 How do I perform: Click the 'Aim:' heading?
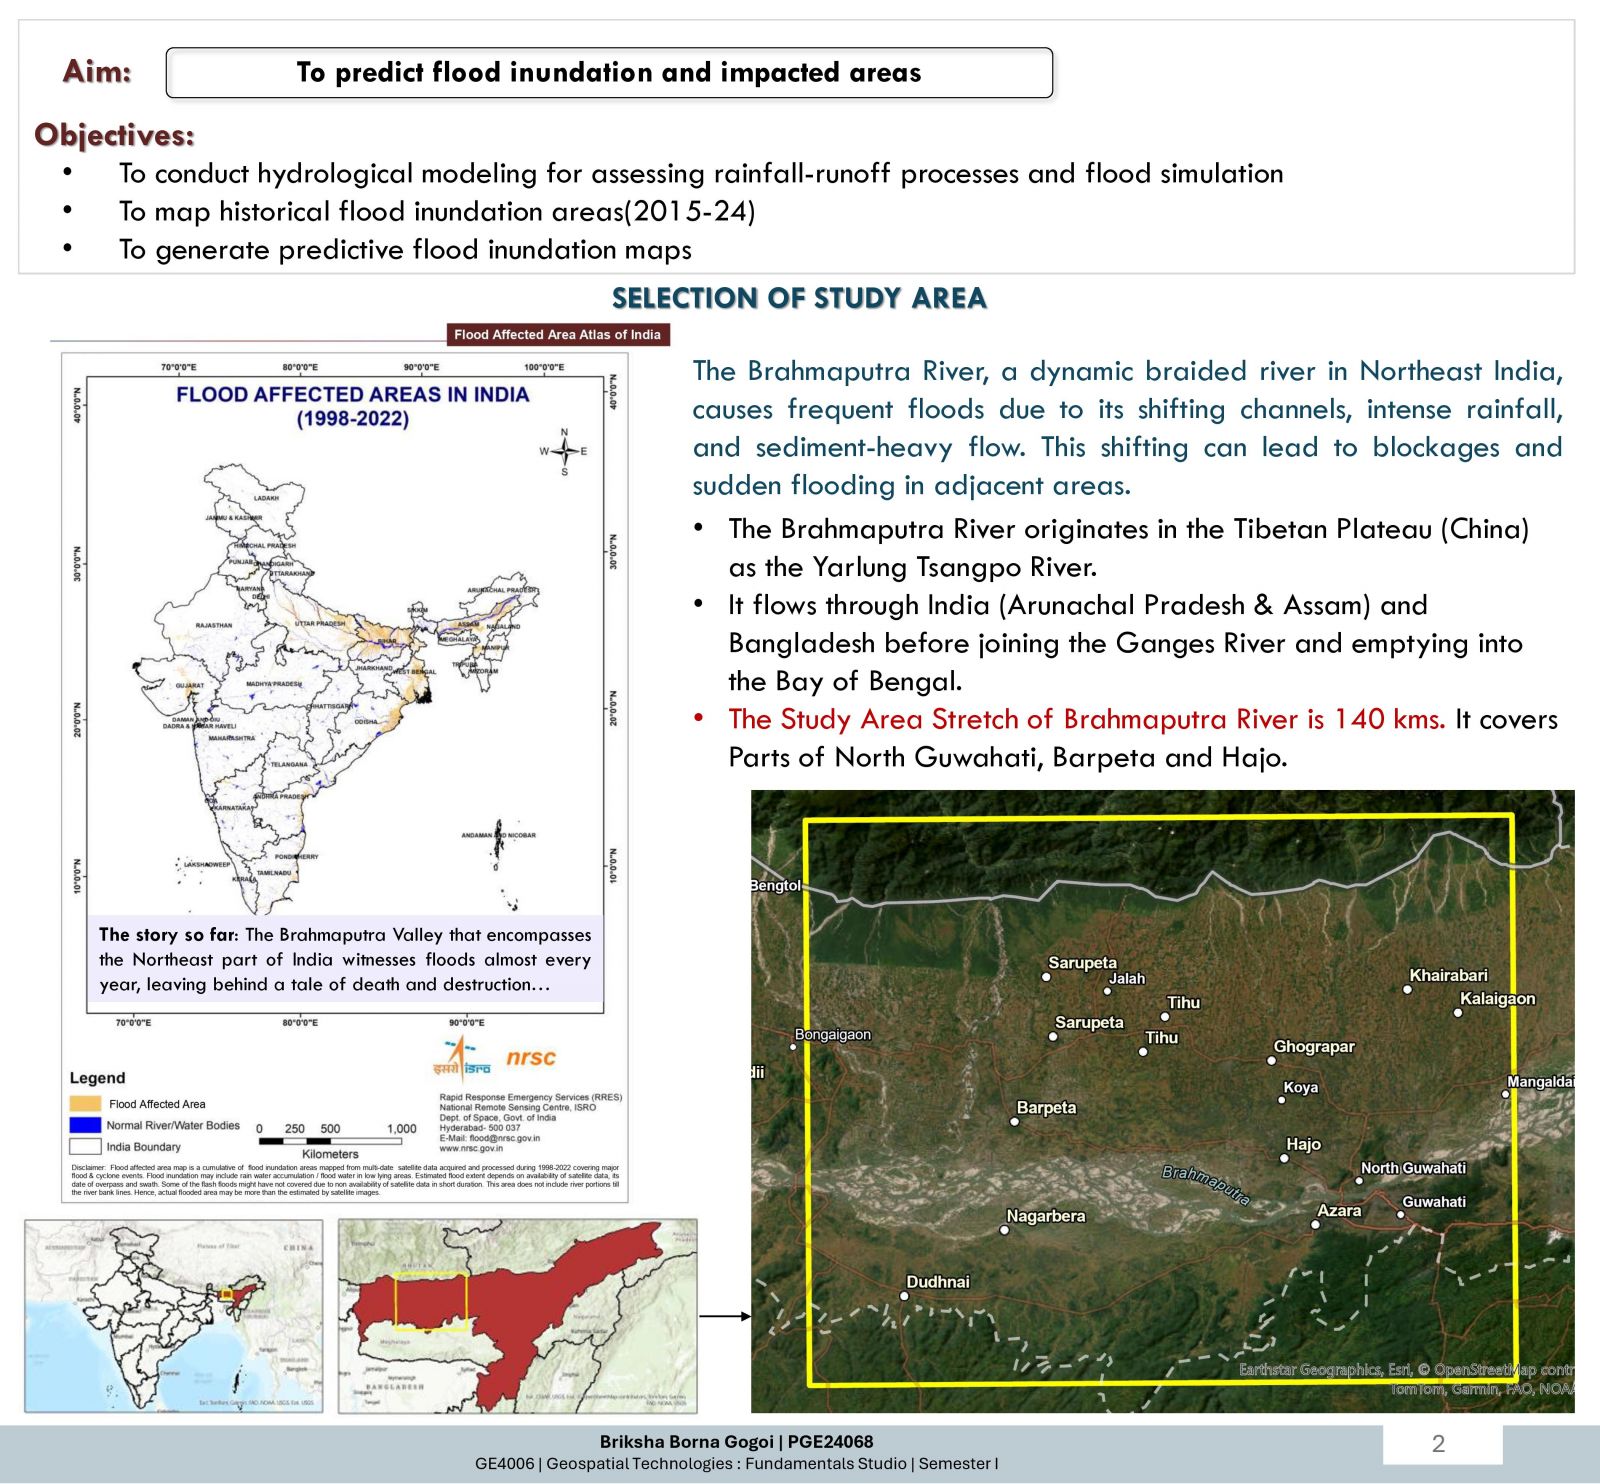click(97, 71)
